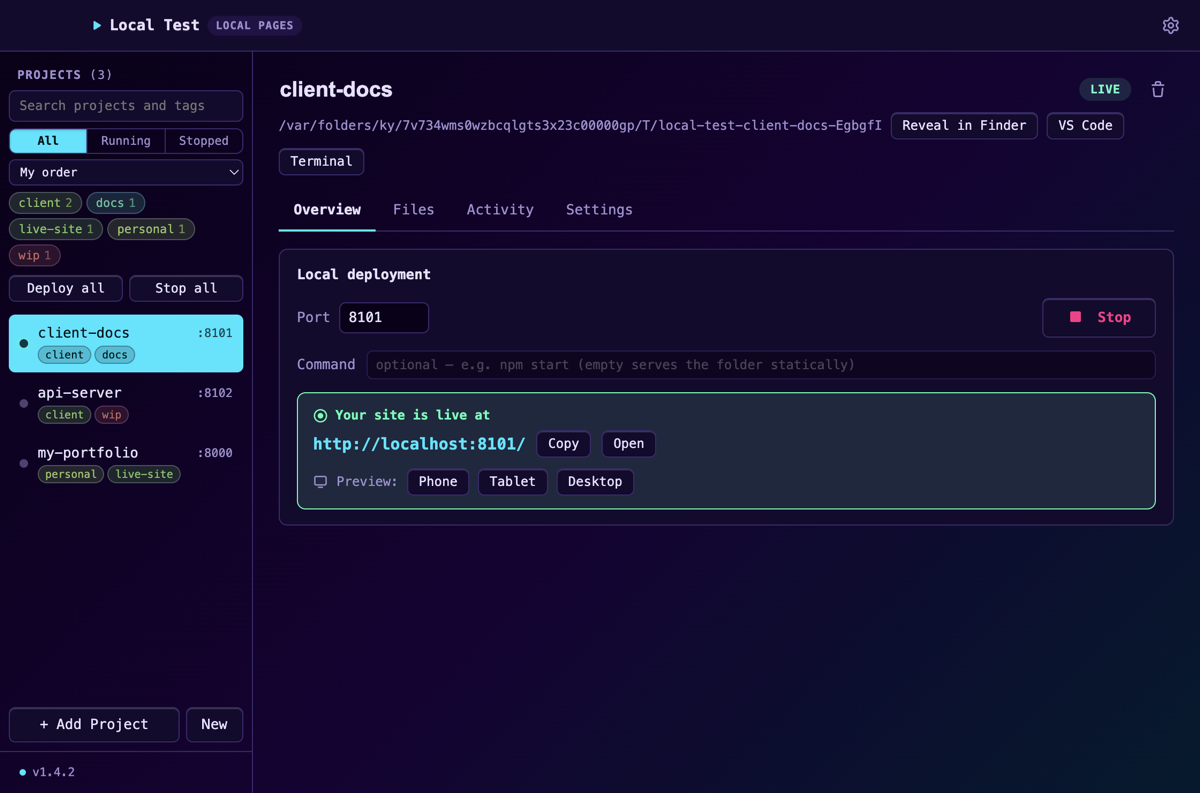Click the Add Project button
The height and width of the screenshot is (793, 1200).
(94, 725)
